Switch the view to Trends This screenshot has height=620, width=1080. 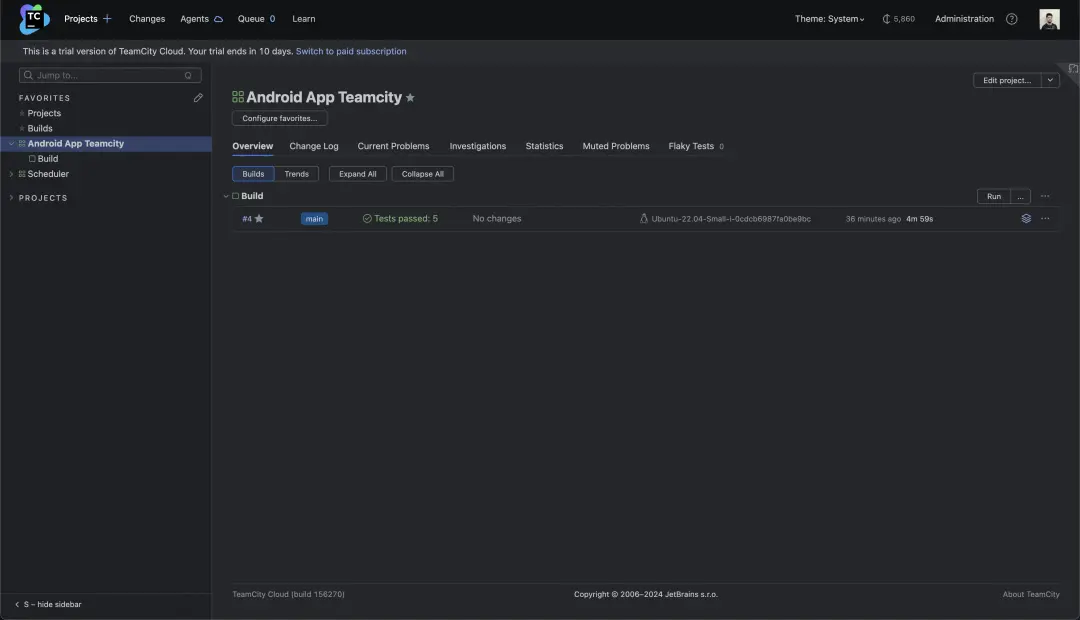point(296,174)
